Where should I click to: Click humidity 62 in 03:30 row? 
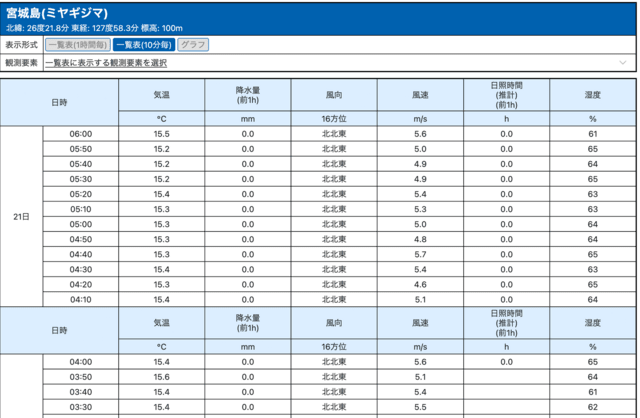pos(593,407)
